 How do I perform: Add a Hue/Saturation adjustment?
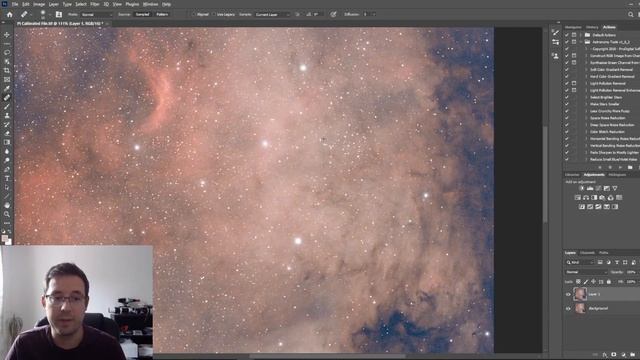[x=578, y=198]
